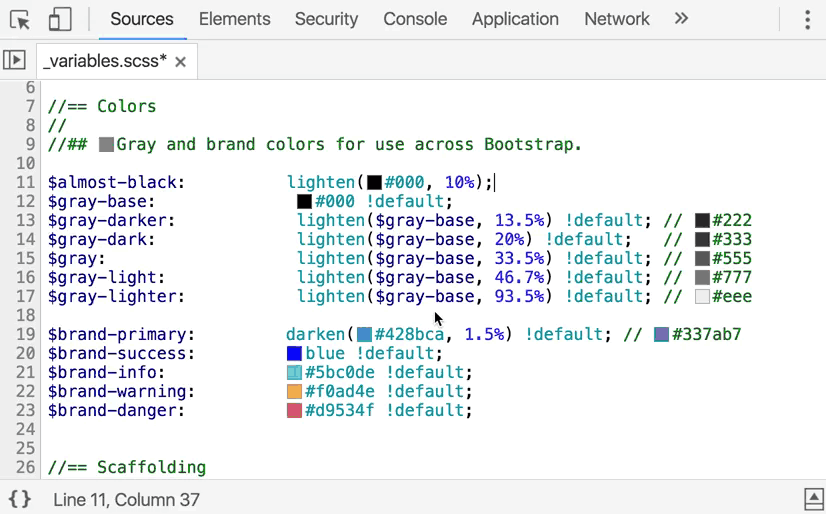The height and width of the screenshot is (514, 826).
Task: Show the drawer icon in the status bar
Action: click(x=813, y=499)
